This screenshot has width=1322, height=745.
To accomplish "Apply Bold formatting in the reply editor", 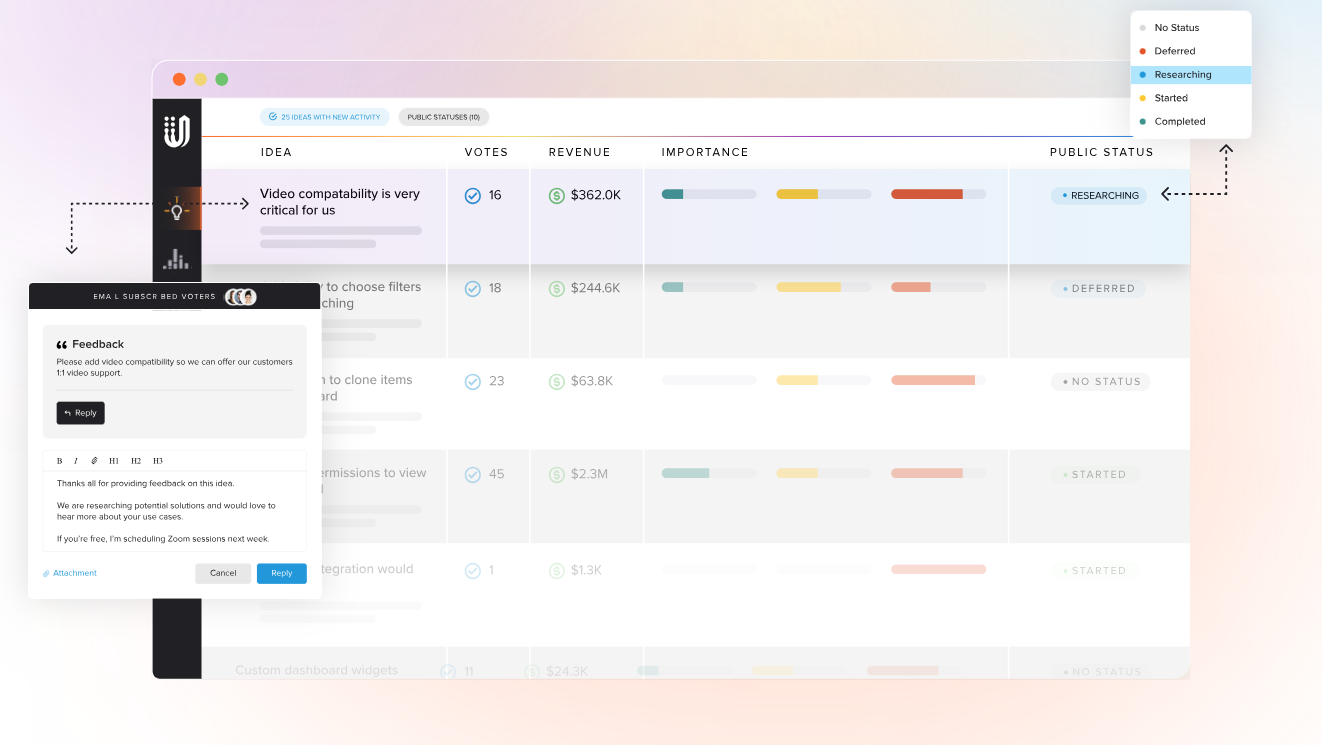I will pos(62,460).
